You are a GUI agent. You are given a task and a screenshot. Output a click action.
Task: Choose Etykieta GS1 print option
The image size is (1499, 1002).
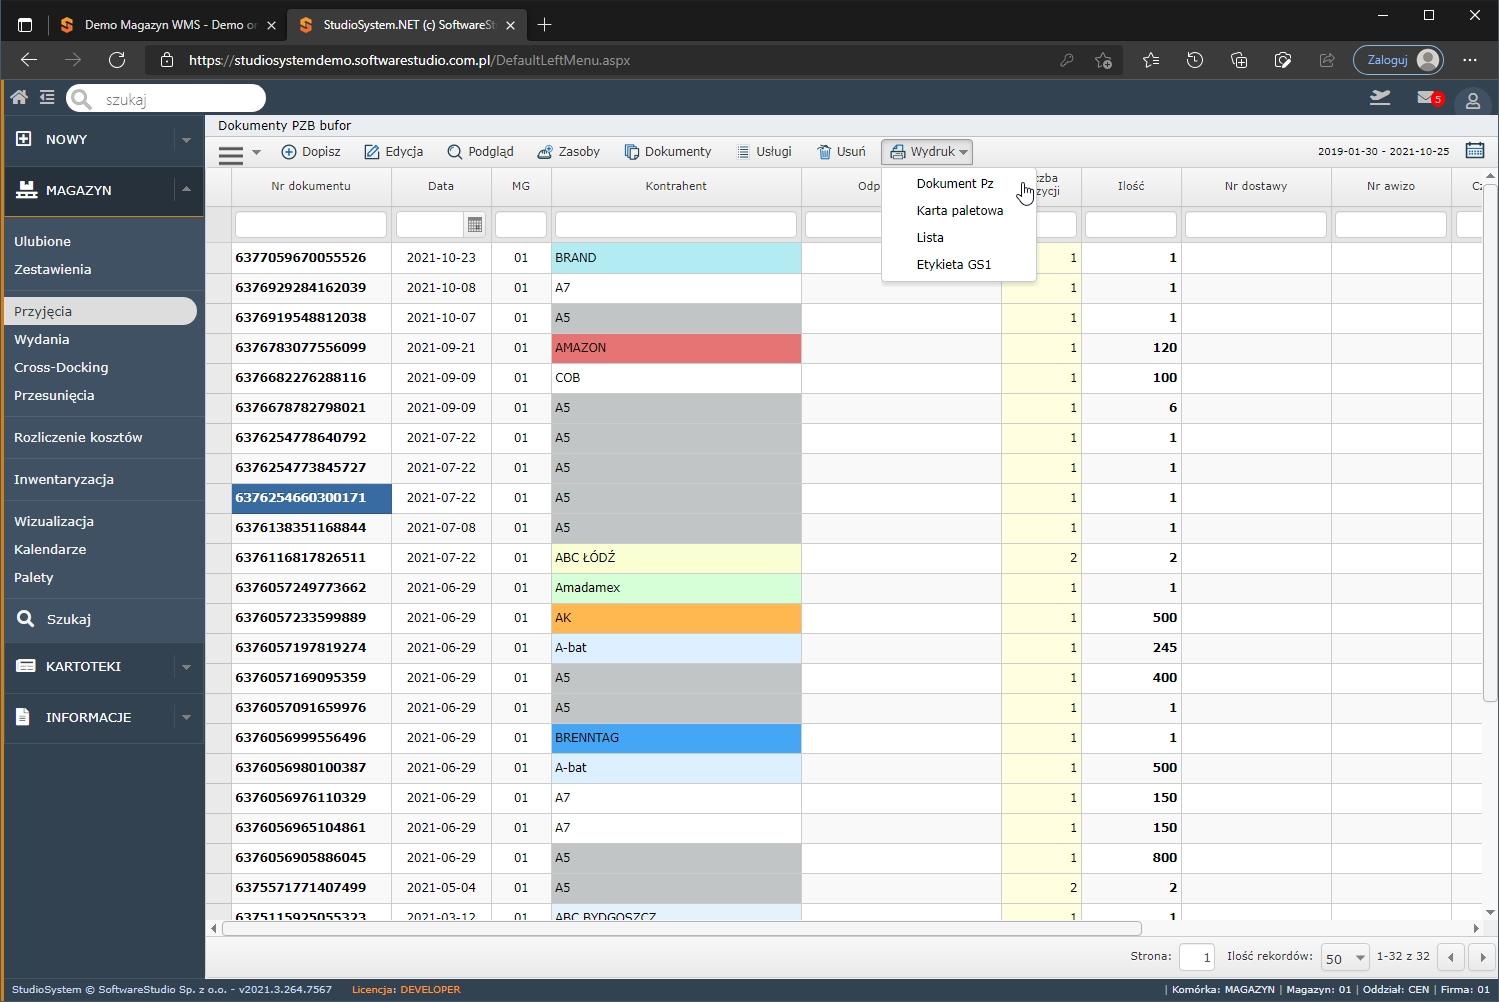pyautogui.click(x=953, y=265)
